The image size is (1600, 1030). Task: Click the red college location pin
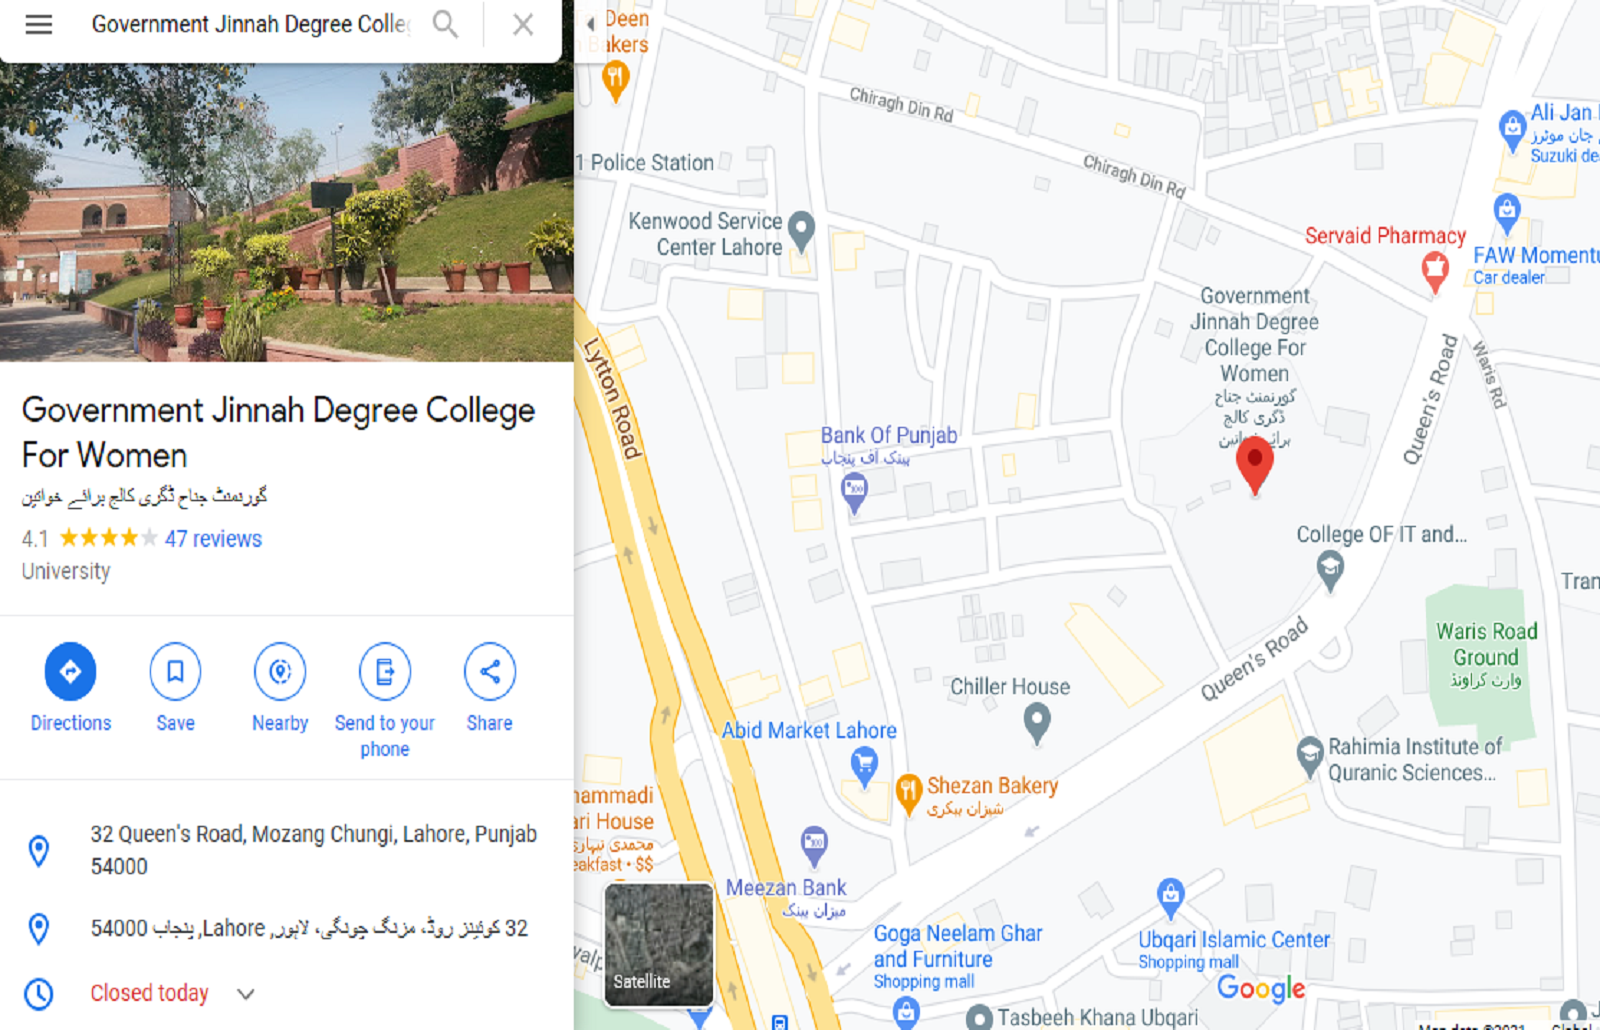(1255, 465)
